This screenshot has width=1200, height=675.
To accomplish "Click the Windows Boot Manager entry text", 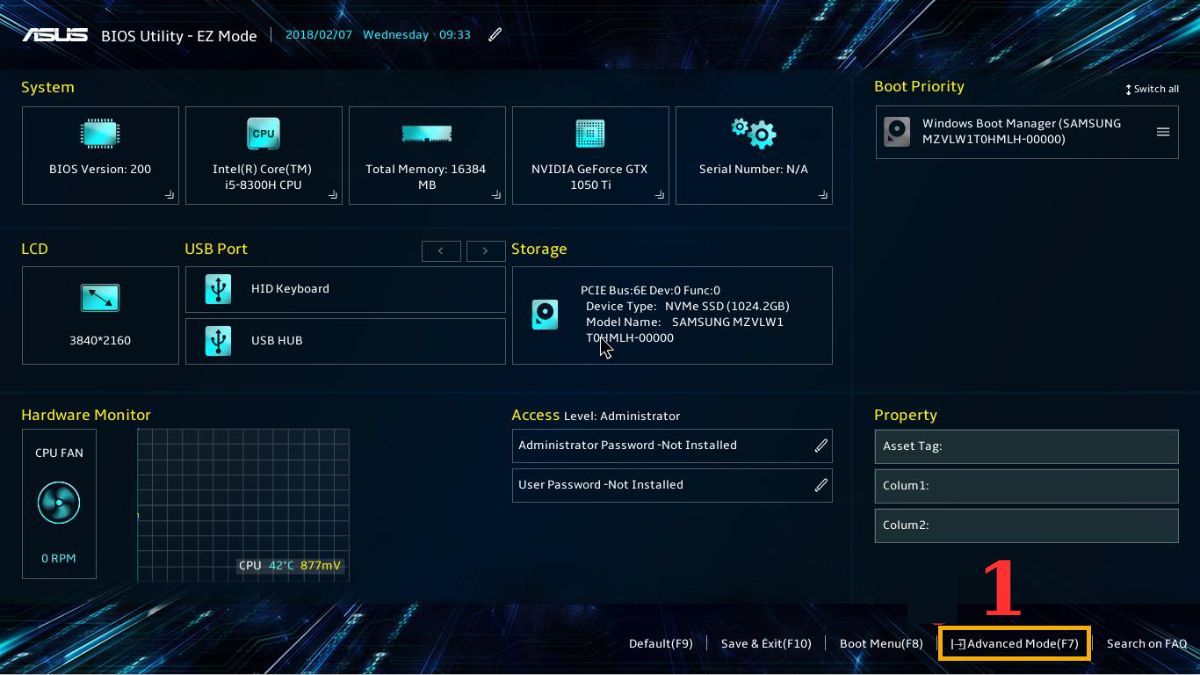I will tap(1021, 132).
